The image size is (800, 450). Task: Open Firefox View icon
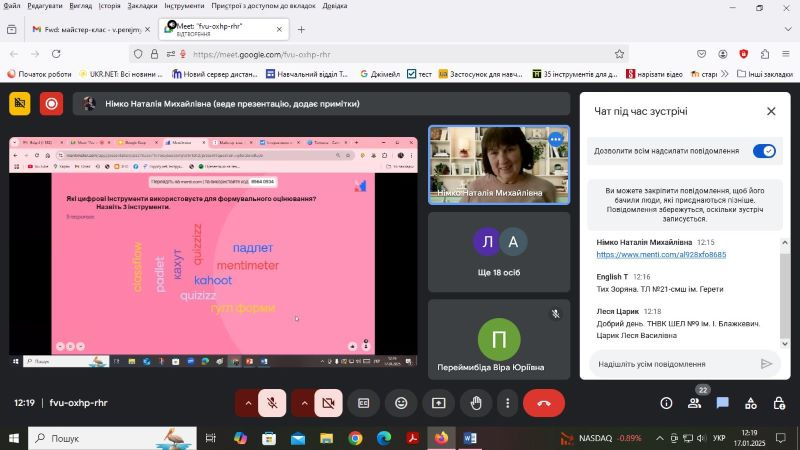12,30
